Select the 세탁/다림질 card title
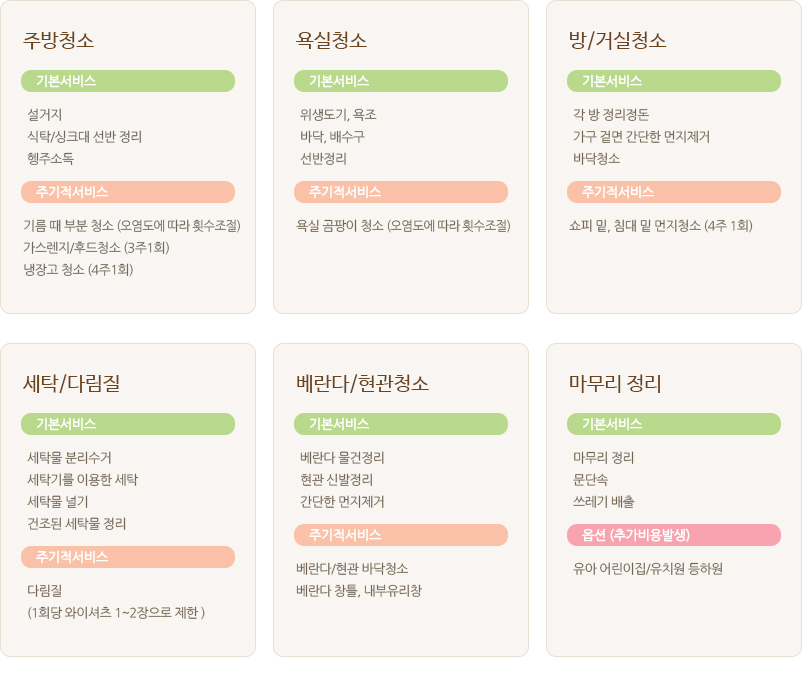Screen dimensions: 802x697 tap(71, 384)
